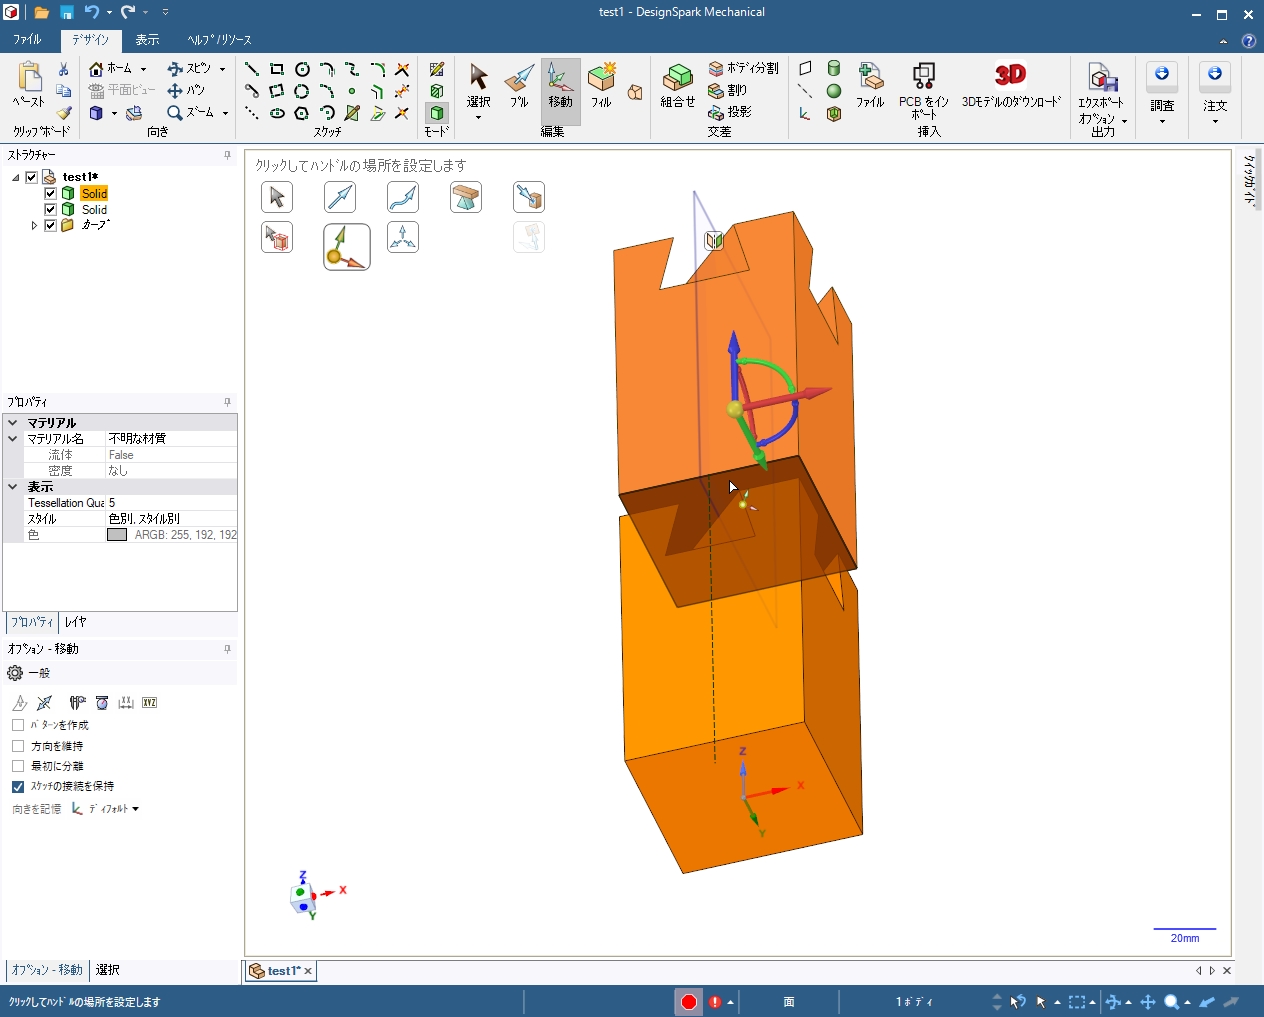Check the 方向を維持 option

pyautogui.click(x=18, y=746)
